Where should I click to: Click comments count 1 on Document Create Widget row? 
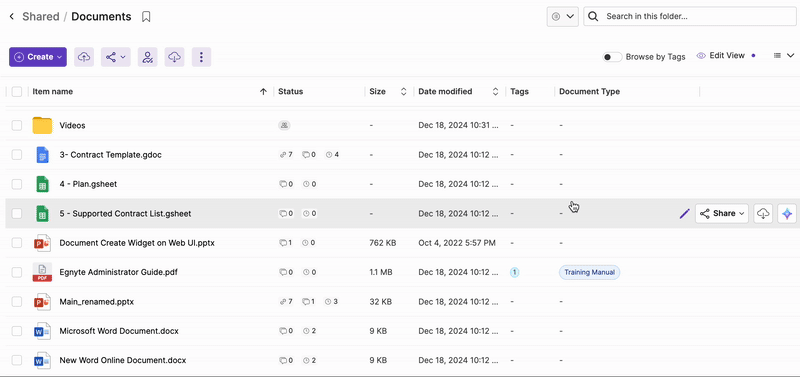pos(286,243)
